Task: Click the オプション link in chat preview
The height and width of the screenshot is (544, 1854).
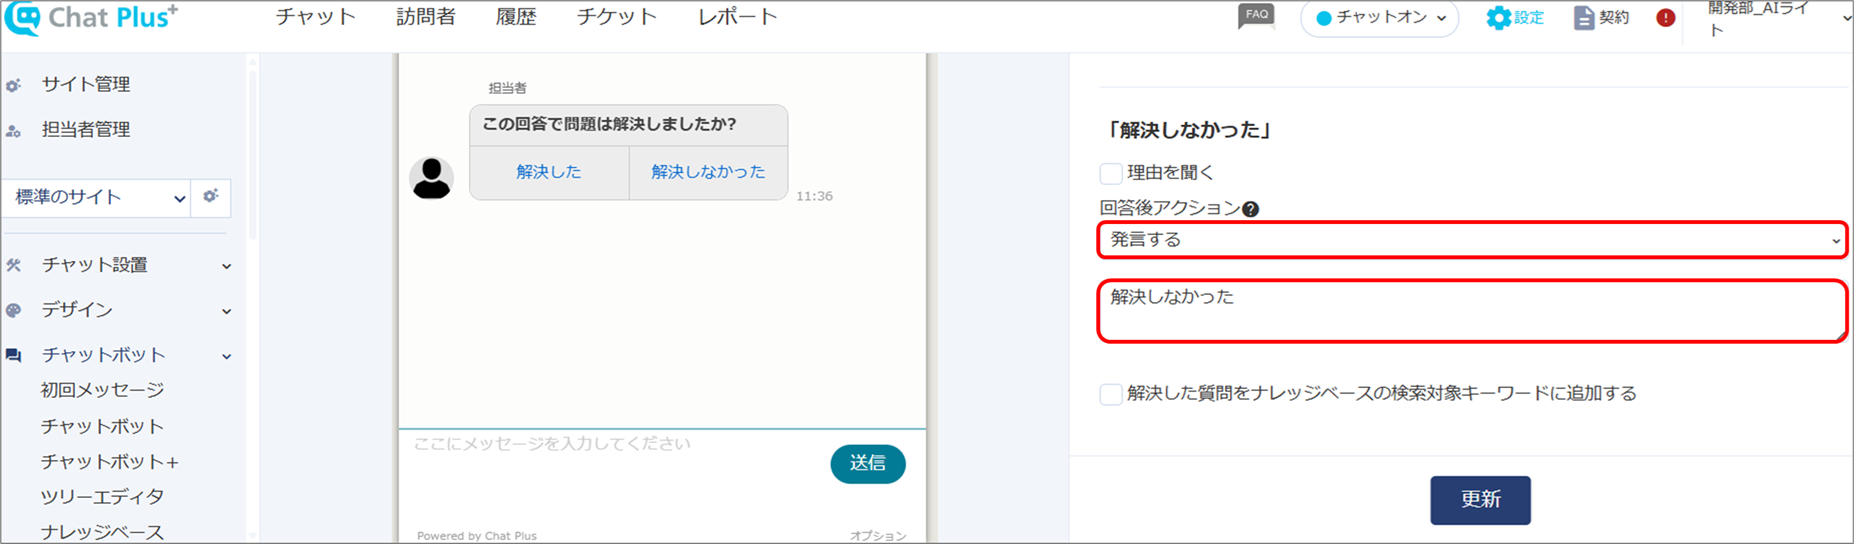Action: pos(878,536)
